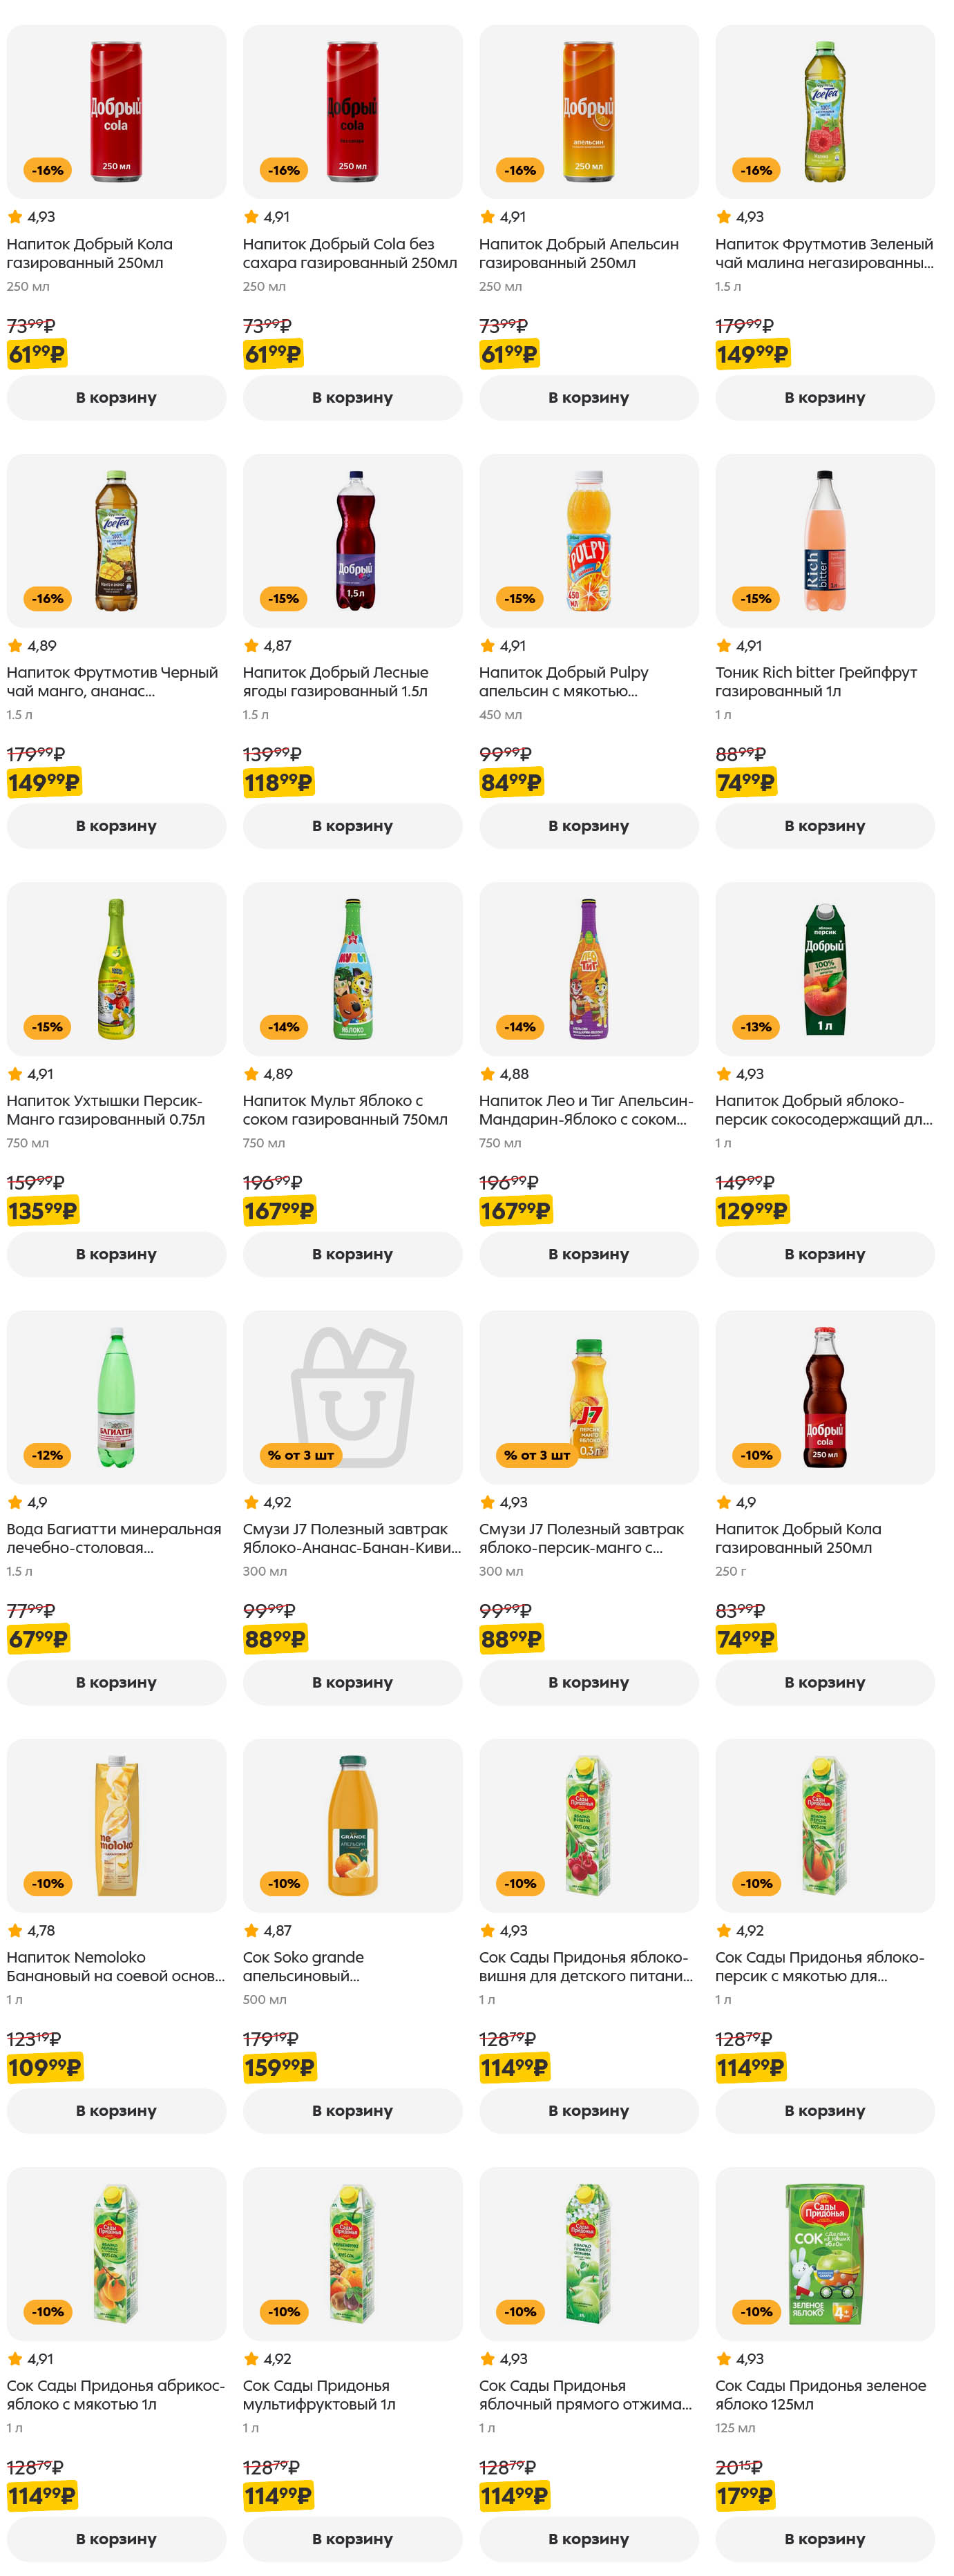The image size is (954, 2576).
Task: Click the -10% badge on Сок Soko grande
Action: coord(284,1883)
